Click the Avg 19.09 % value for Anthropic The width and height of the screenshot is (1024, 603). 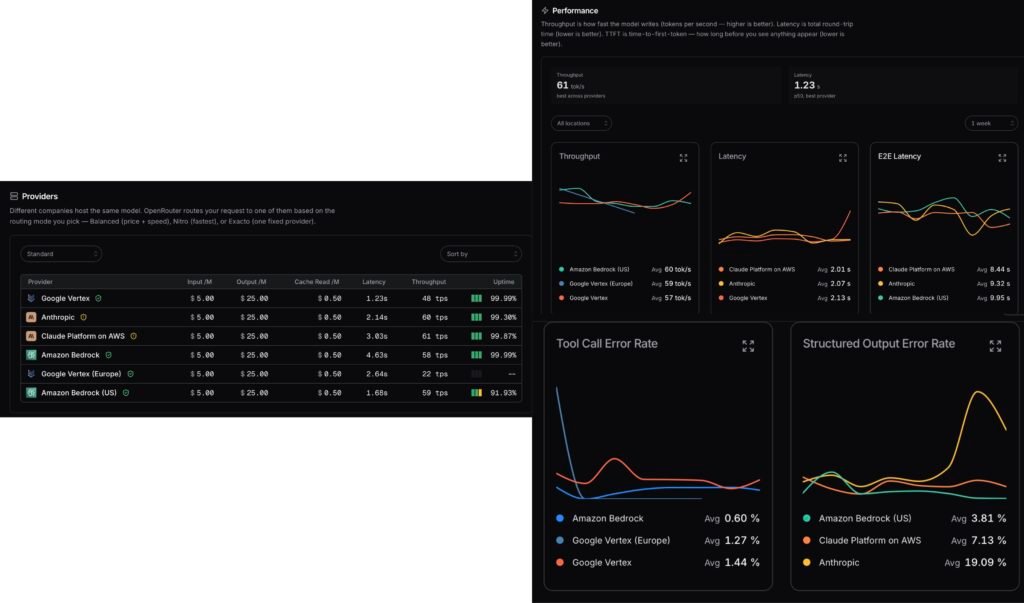pyautogui.click(x=975, y=562)
